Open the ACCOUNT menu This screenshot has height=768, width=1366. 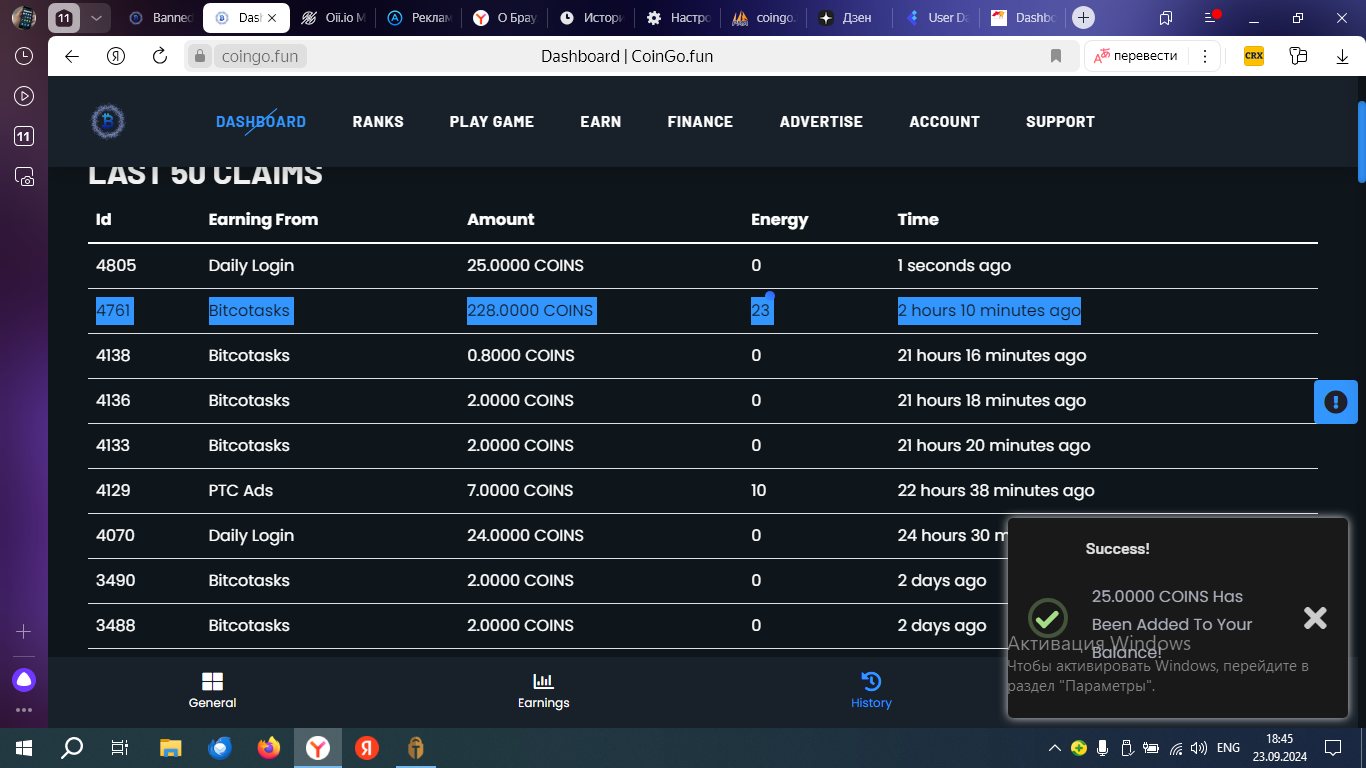pos(944,122)
